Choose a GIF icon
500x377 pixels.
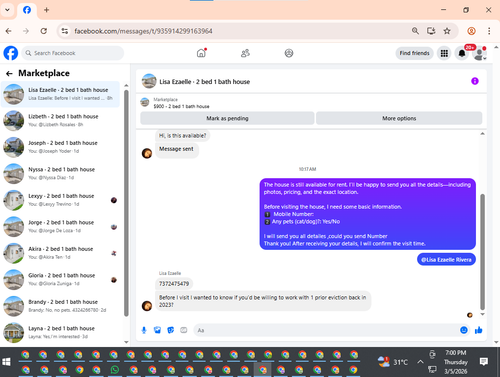184,330
